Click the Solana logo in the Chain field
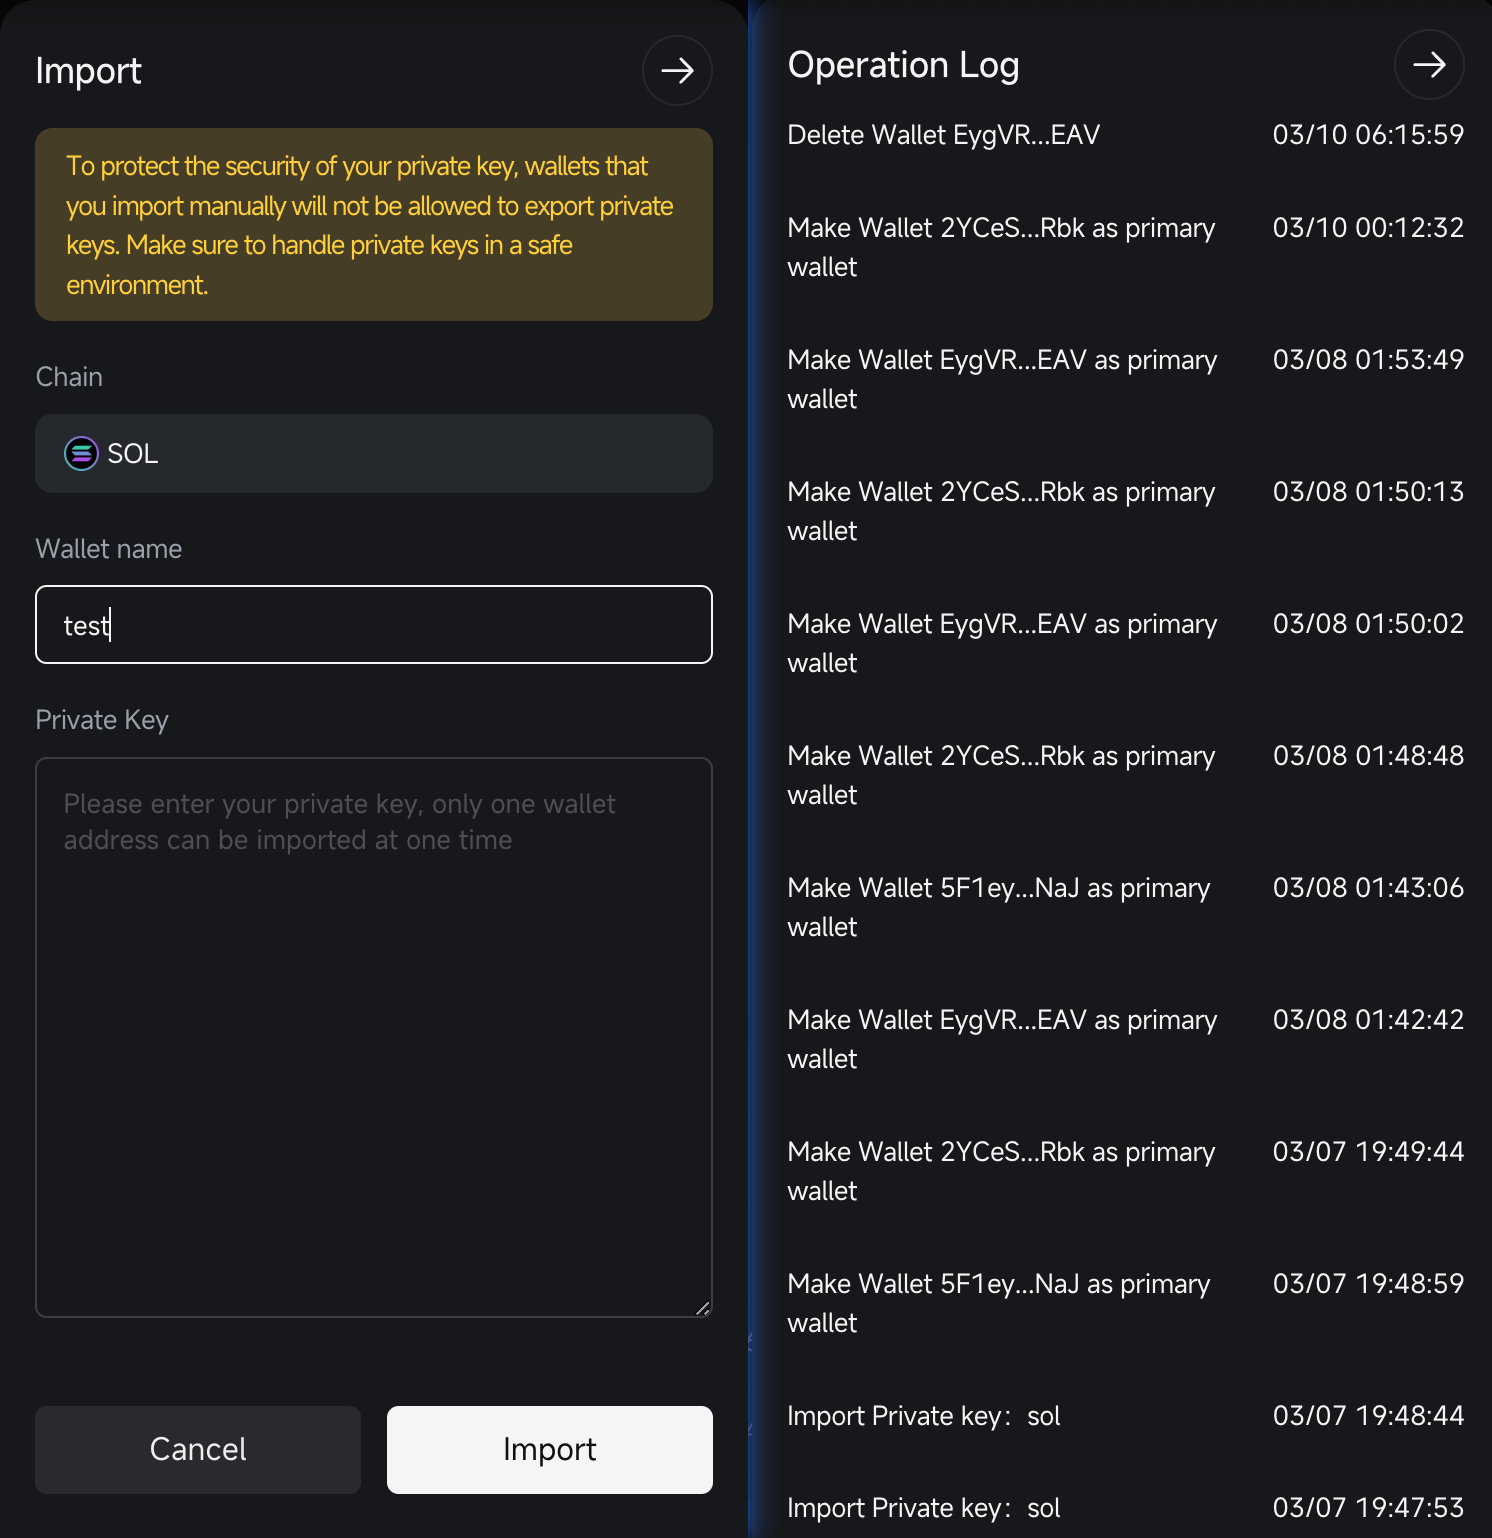Viewport: 1492px width, 1538px height. pos(81,454)
